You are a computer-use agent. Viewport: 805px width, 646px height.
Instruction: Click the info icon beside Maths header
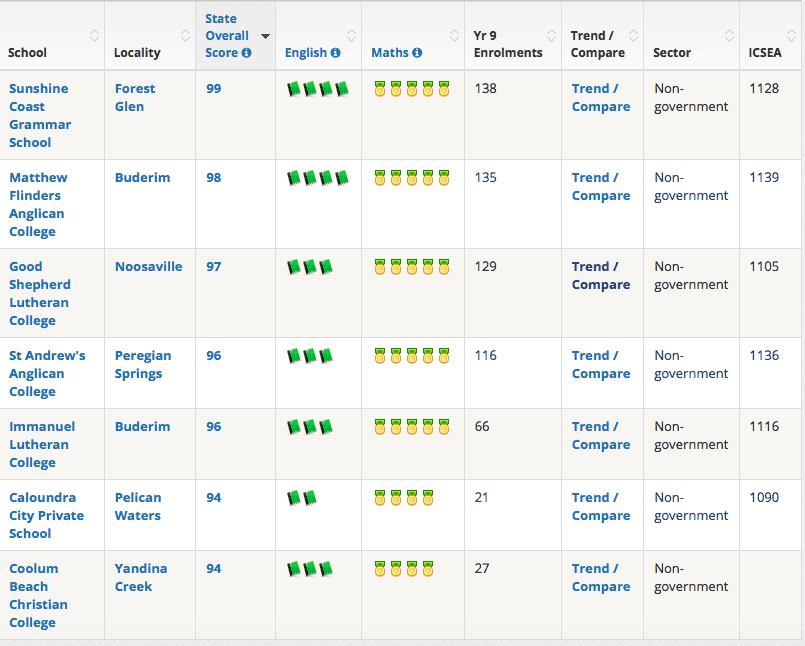[416, 53]
